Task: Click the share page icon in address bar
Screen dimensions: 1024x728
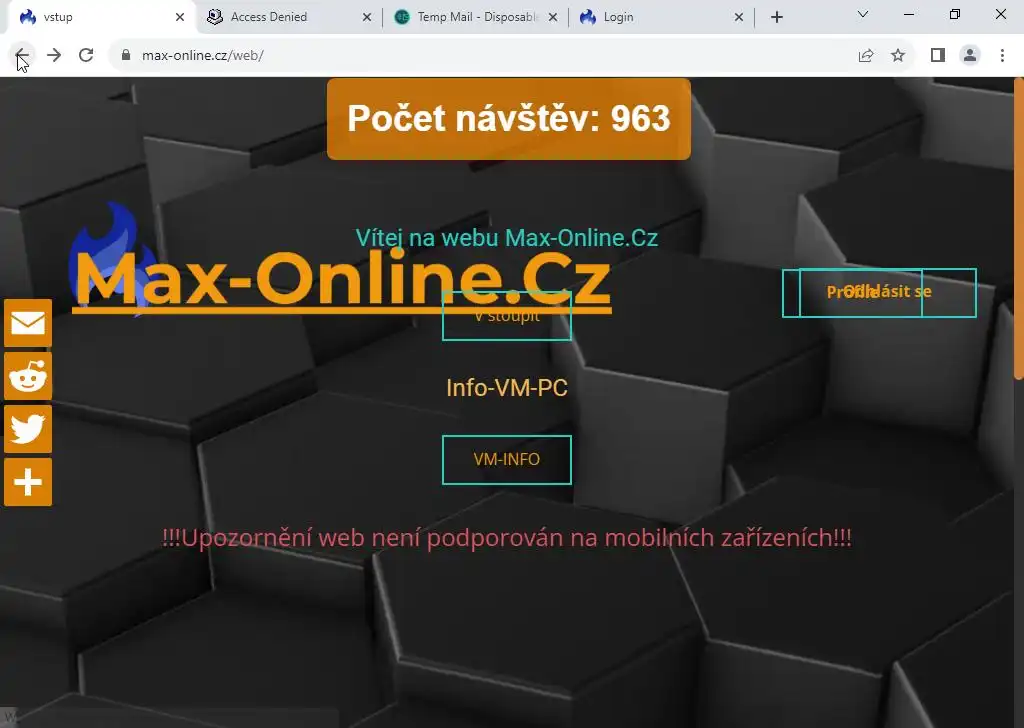Action: [x=866, y=55]
